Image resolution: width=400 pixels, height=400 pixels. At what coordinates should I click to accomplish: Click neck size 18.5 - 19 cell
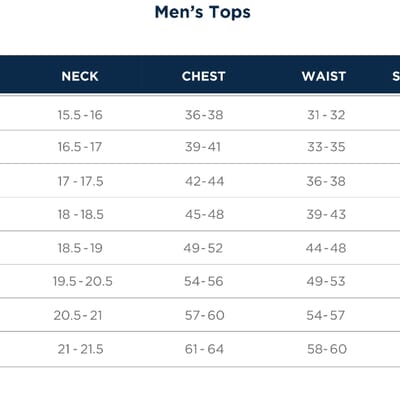[x=80, y=248]
